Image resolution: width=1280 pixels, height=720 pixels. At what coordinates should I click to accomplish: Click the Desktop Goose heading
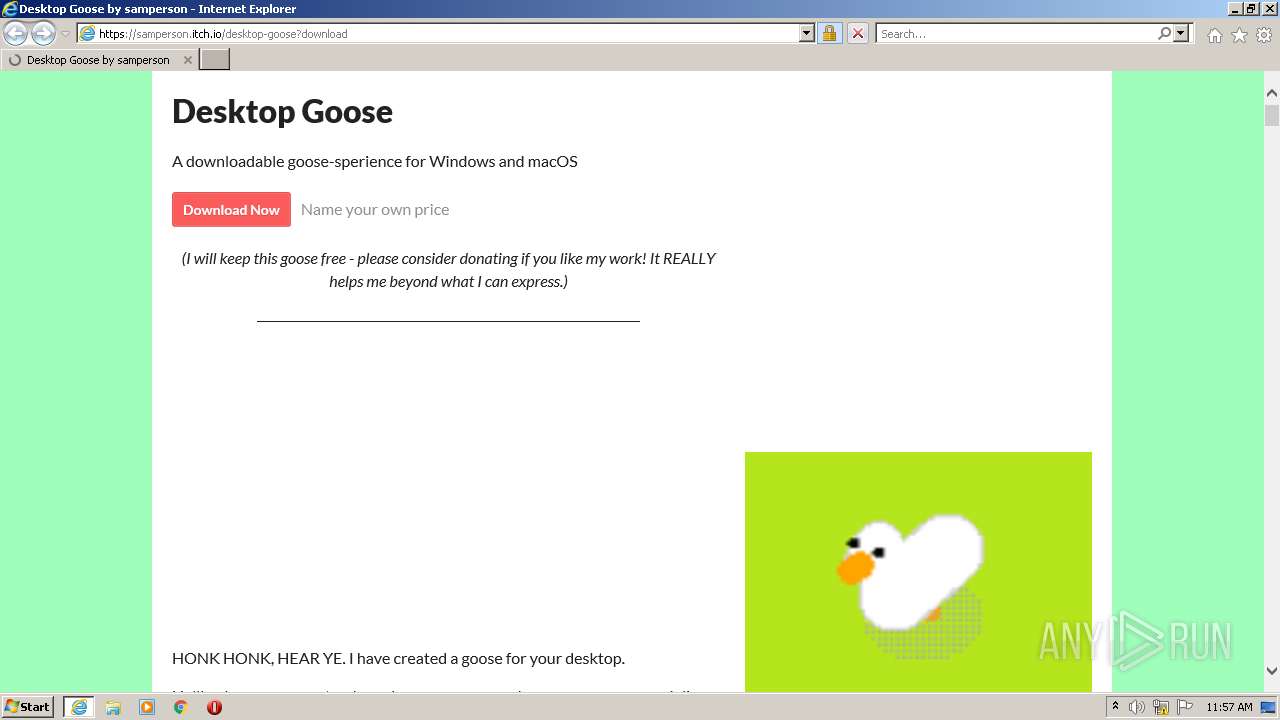[282, 111]
